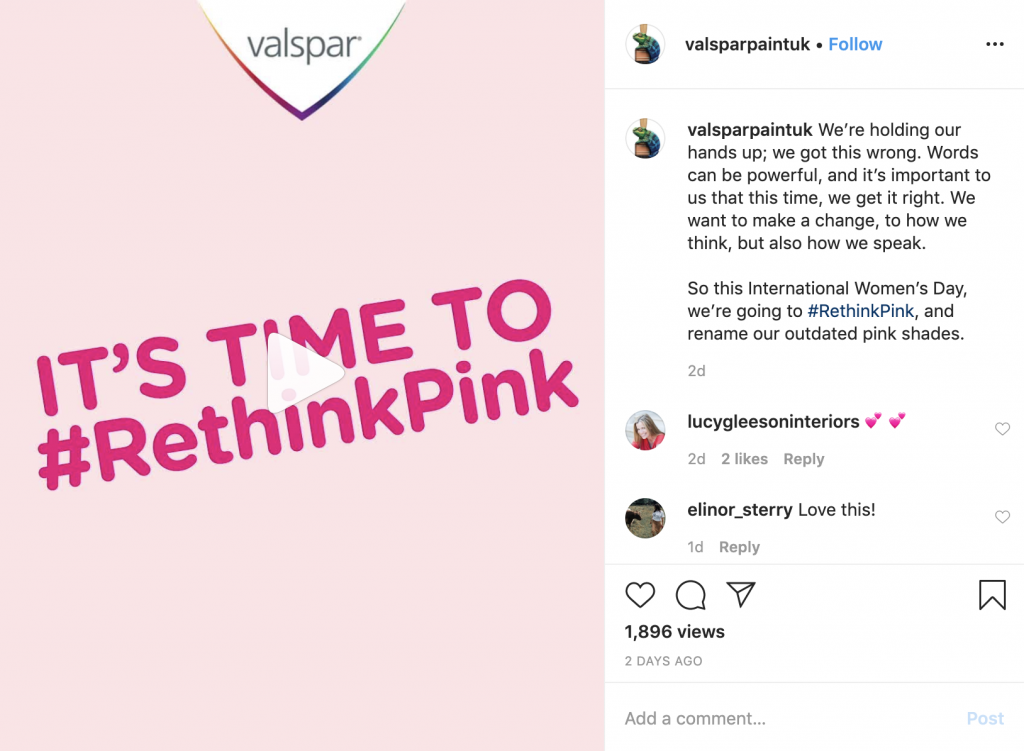The image size is (1024, 751).
Task: Reply to lucygleesoninteriors' comment
Action: click(x=803, y=459)
